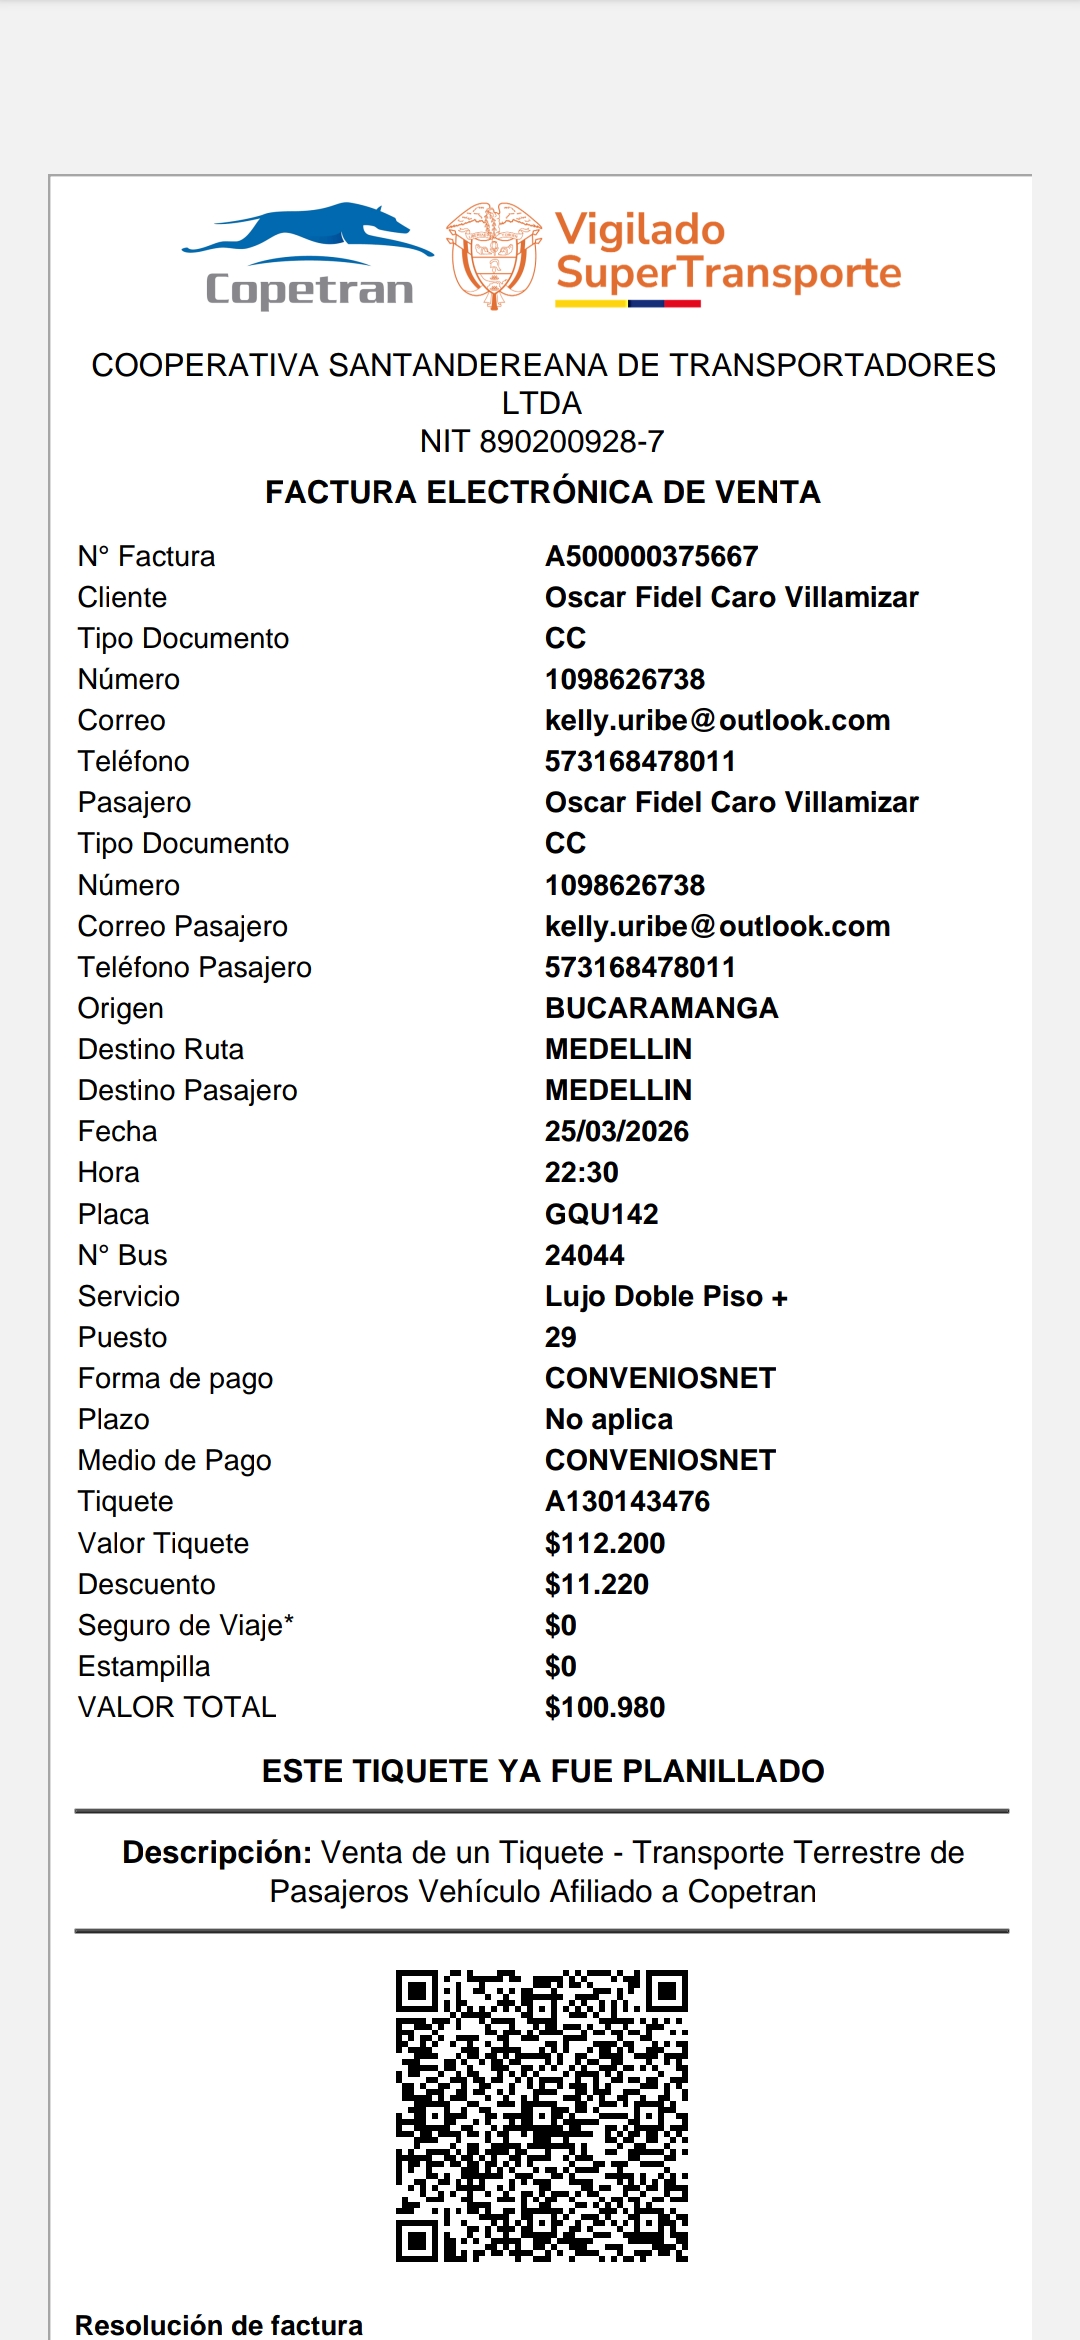Select the origin value BUCARAMANGA
Viewport: 1080px width, 2340px height.
[661, 1008]
